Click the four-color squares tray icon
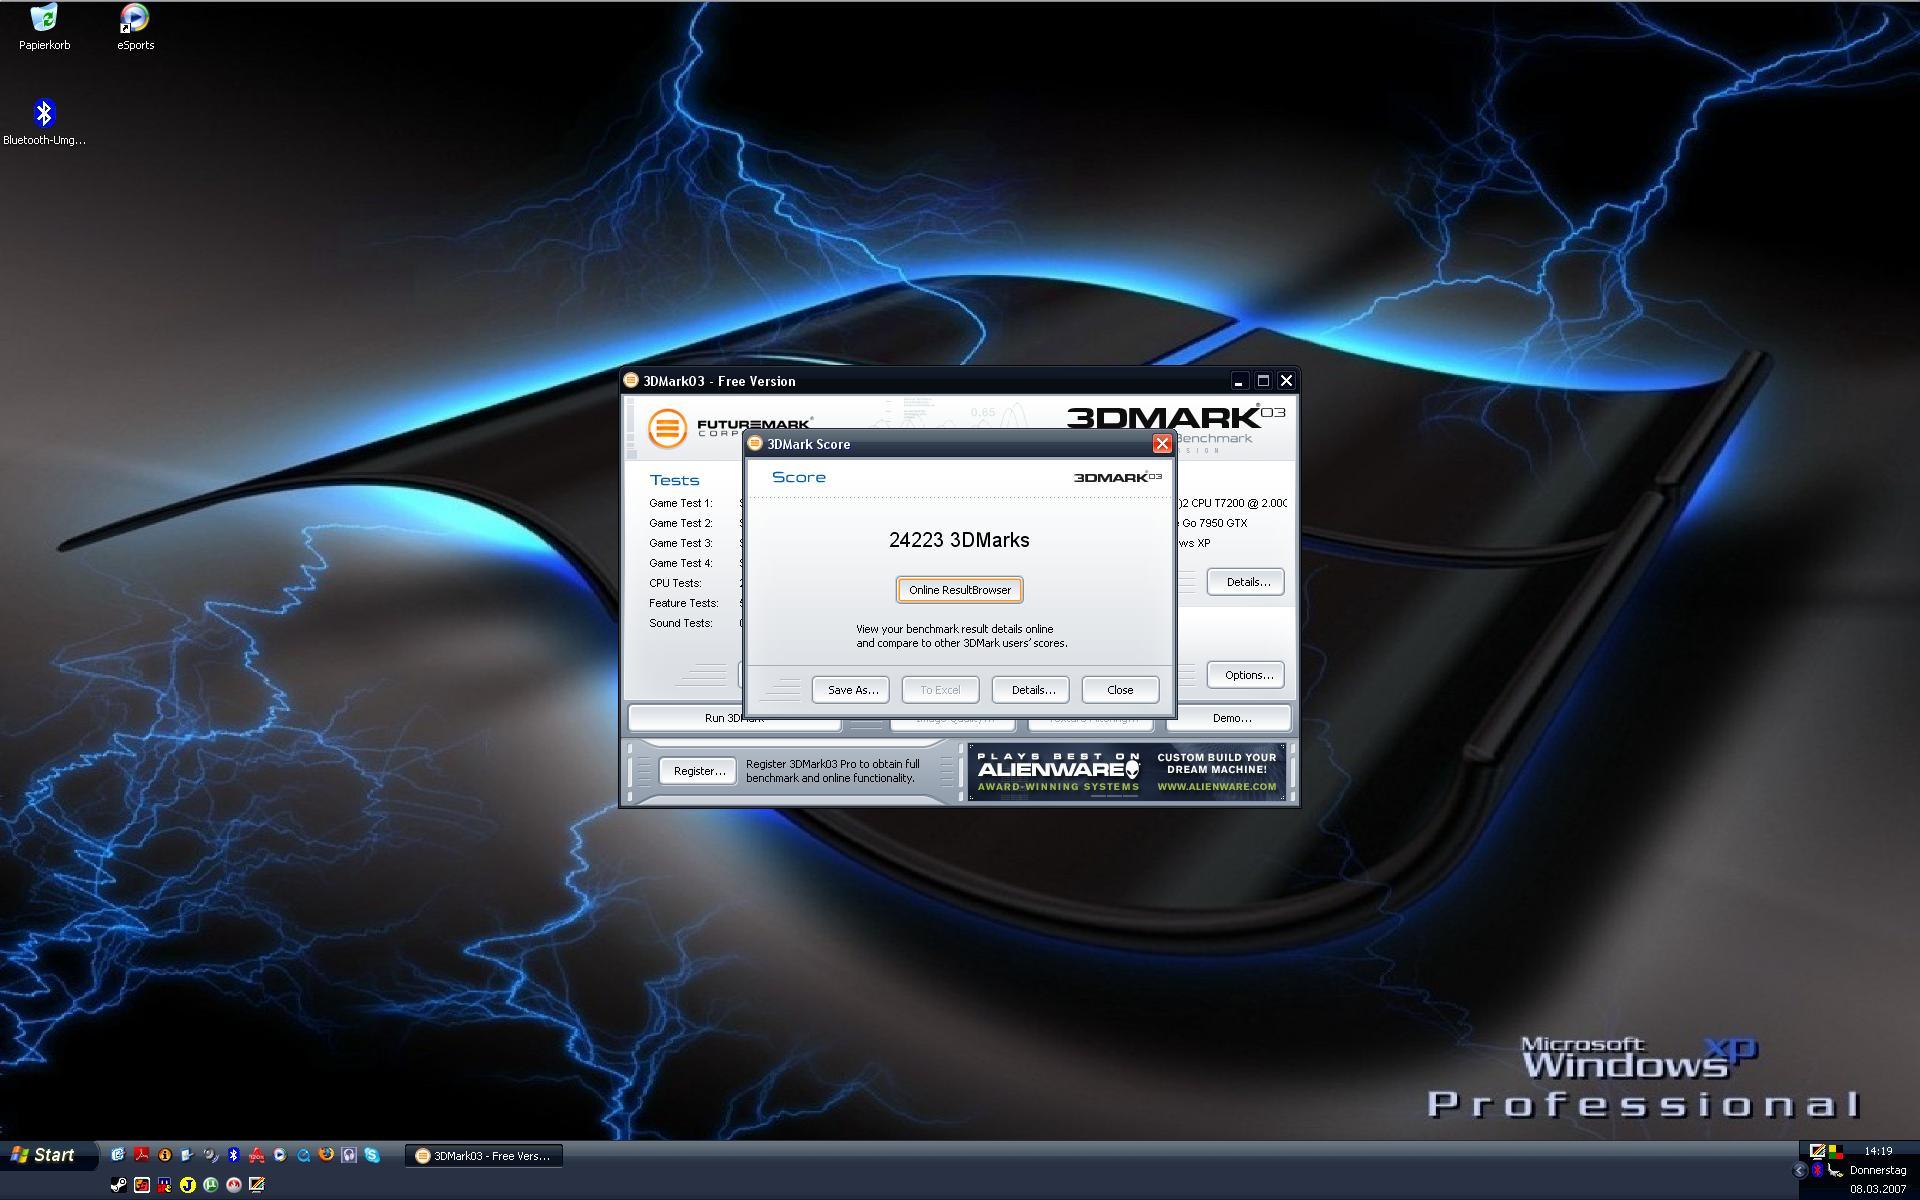Viewport: 1920px width, 1200px height. point(1836,1152)
